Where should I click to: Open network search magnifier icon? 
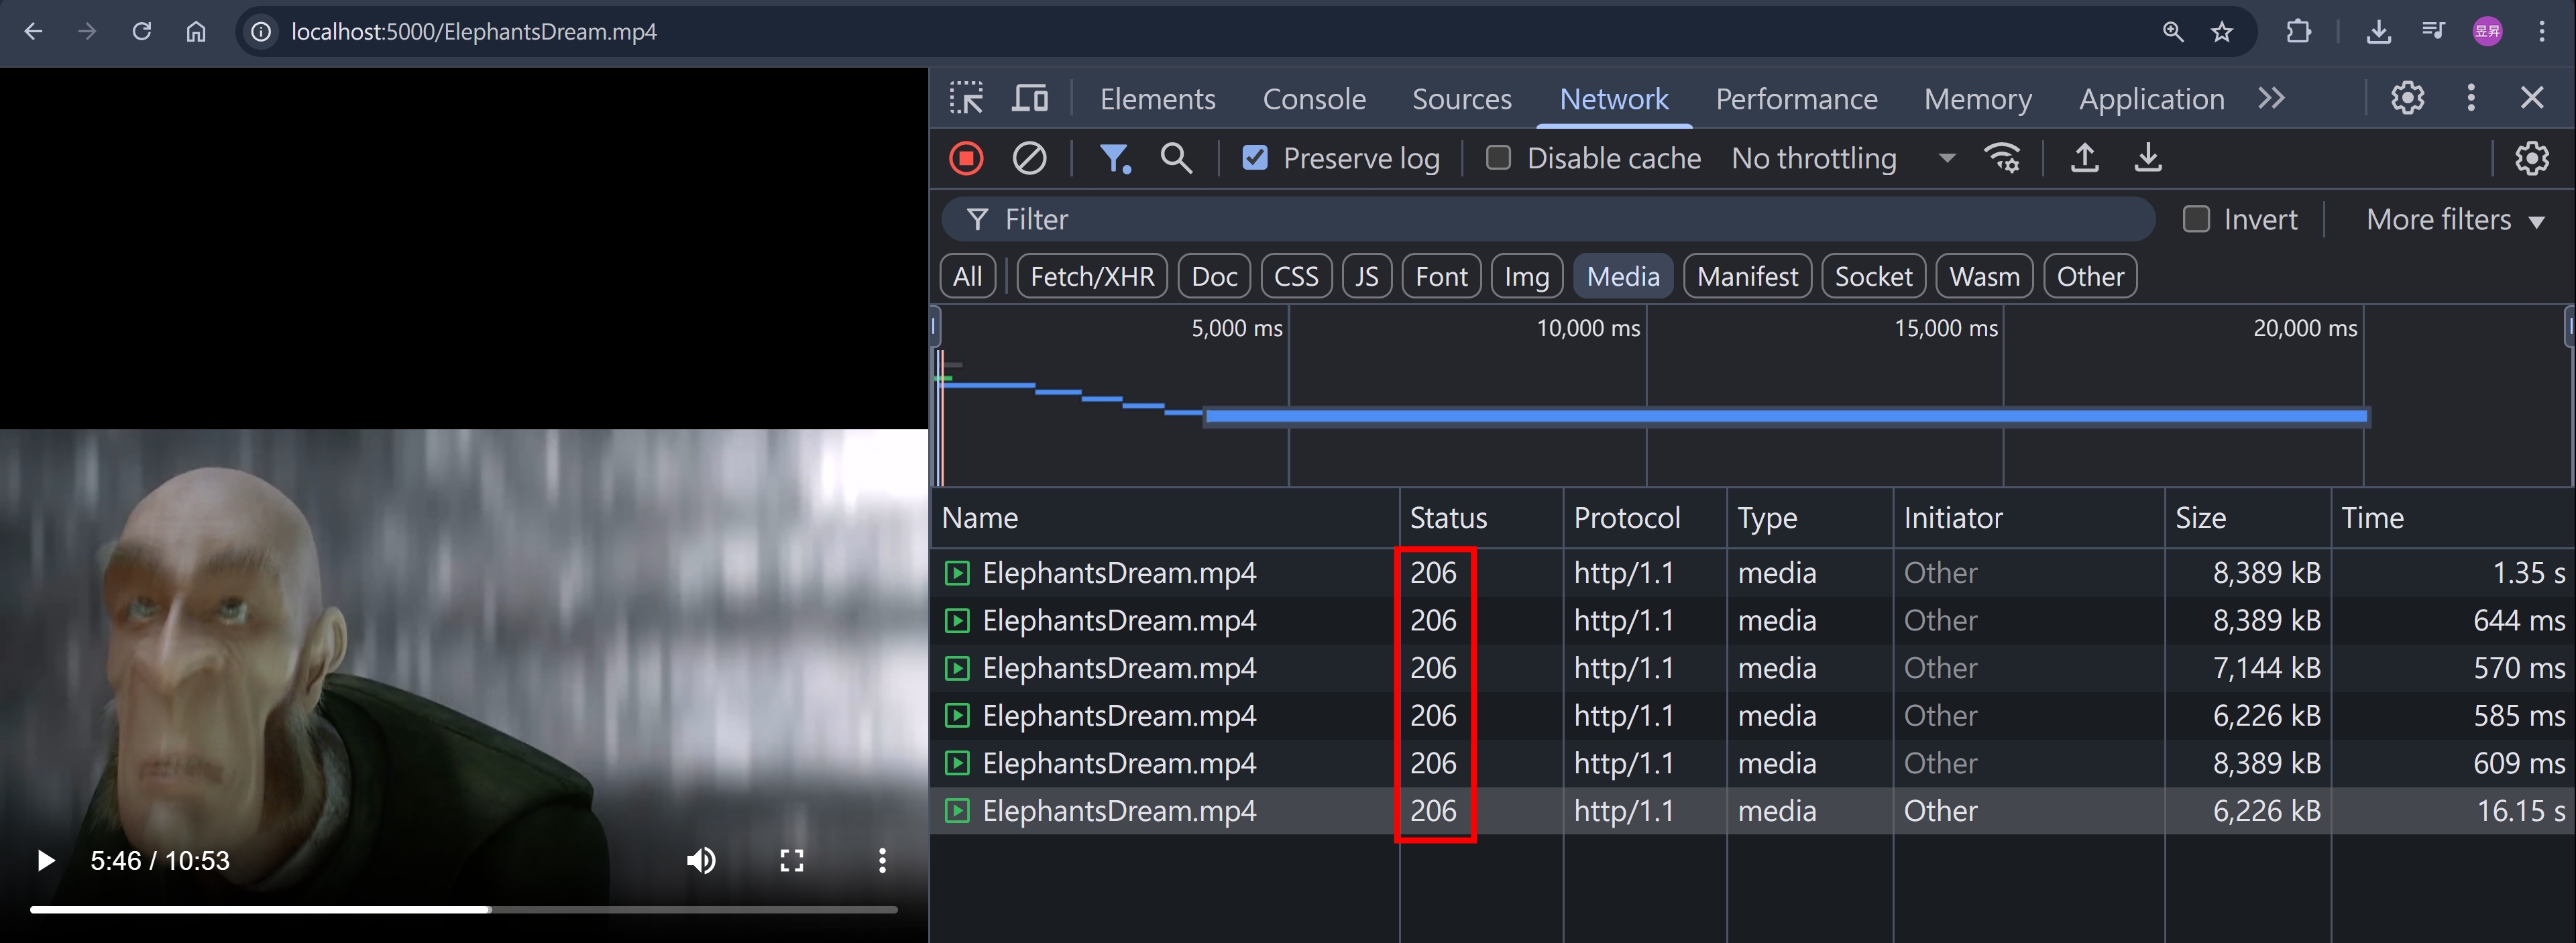tap(1176, 158)
